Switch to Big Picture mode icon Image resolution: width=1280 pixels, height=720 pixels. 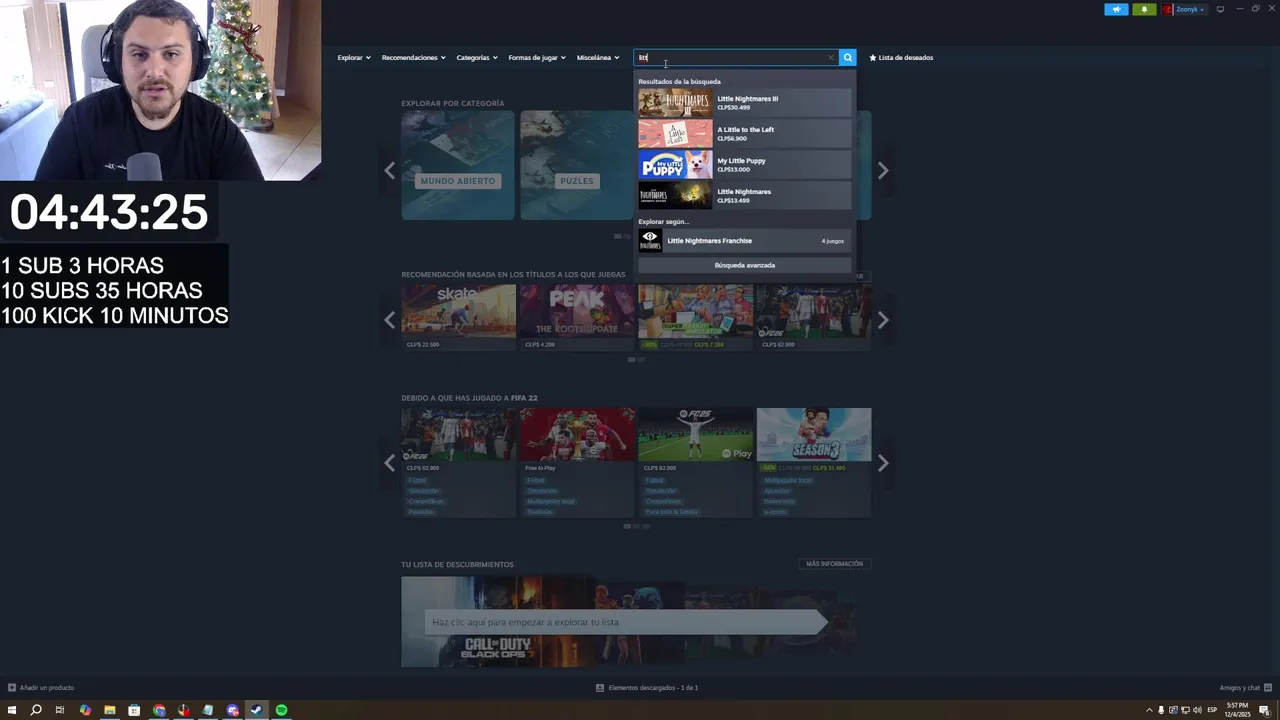pyautogui.click(x=1220, y=9)
